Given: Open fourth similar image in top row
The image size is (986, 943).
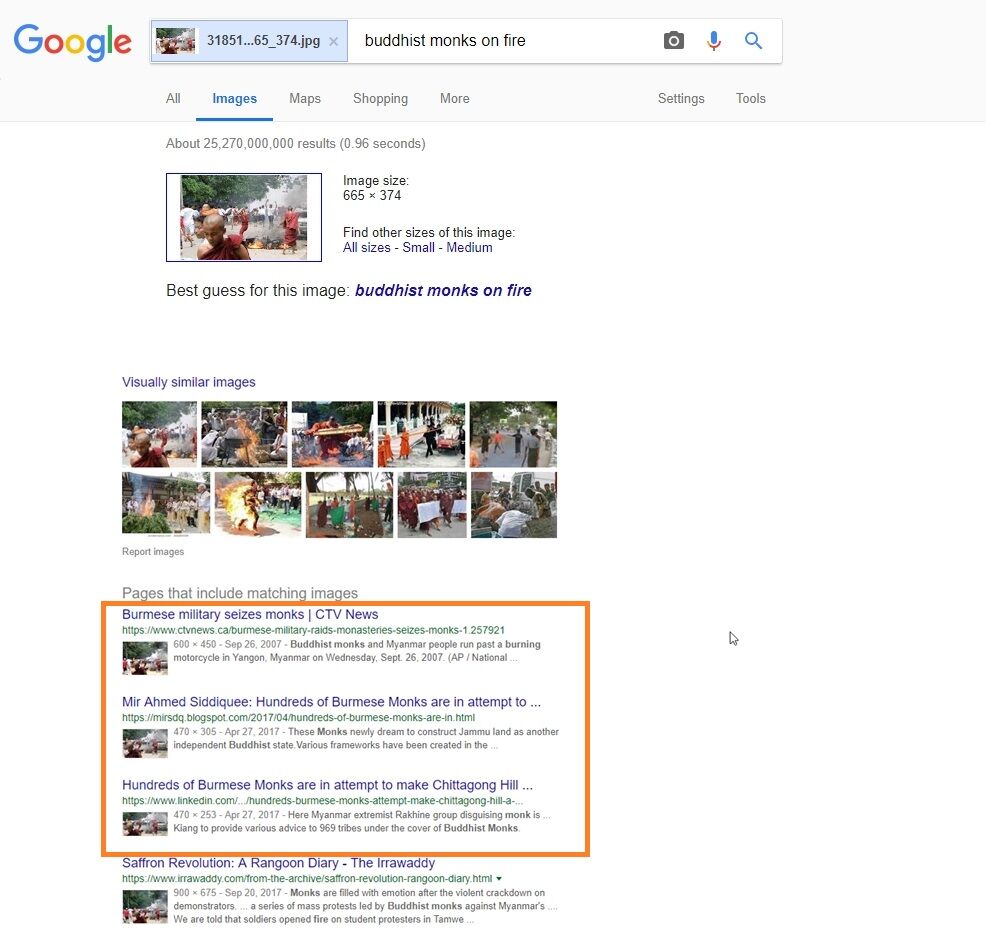Looking at the screenshot, I should point(421,434).
